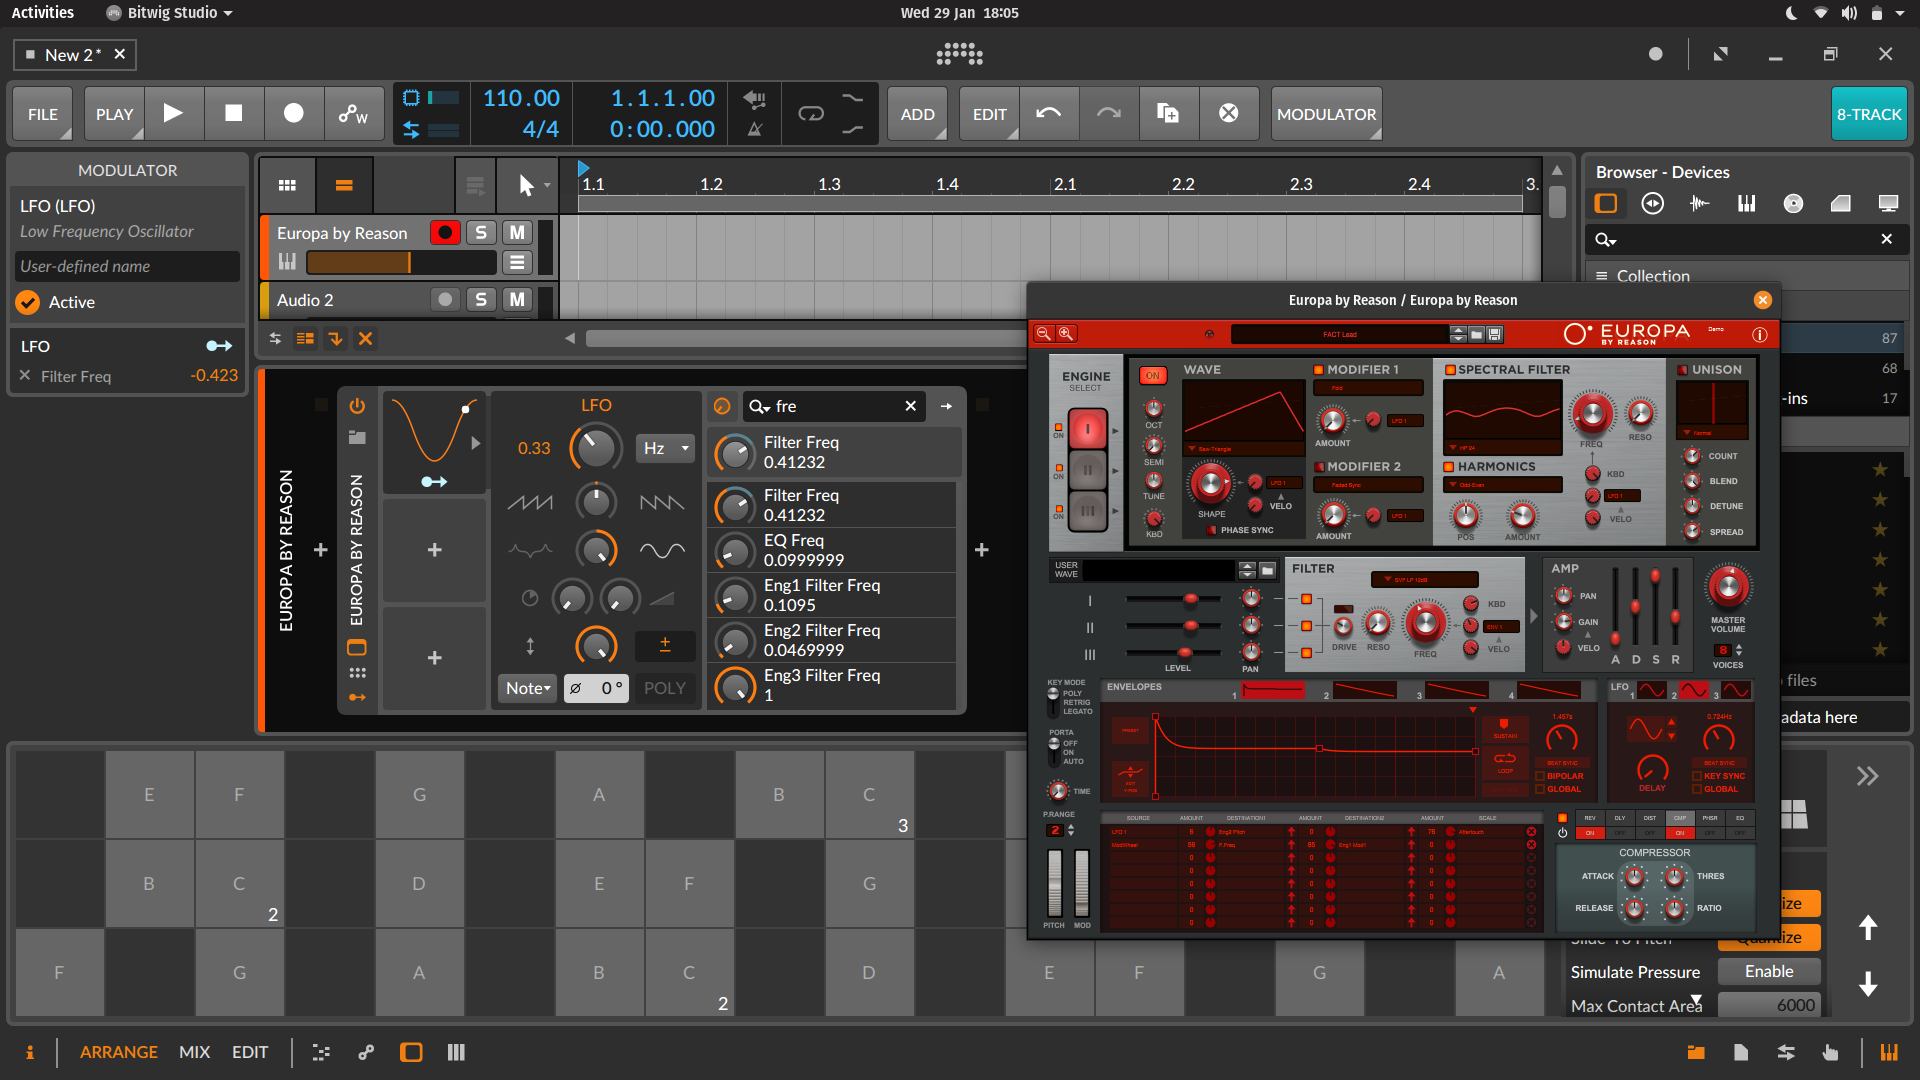
Task: Arm record on Europa by Reason track
Action: click(x=445, y=232)
